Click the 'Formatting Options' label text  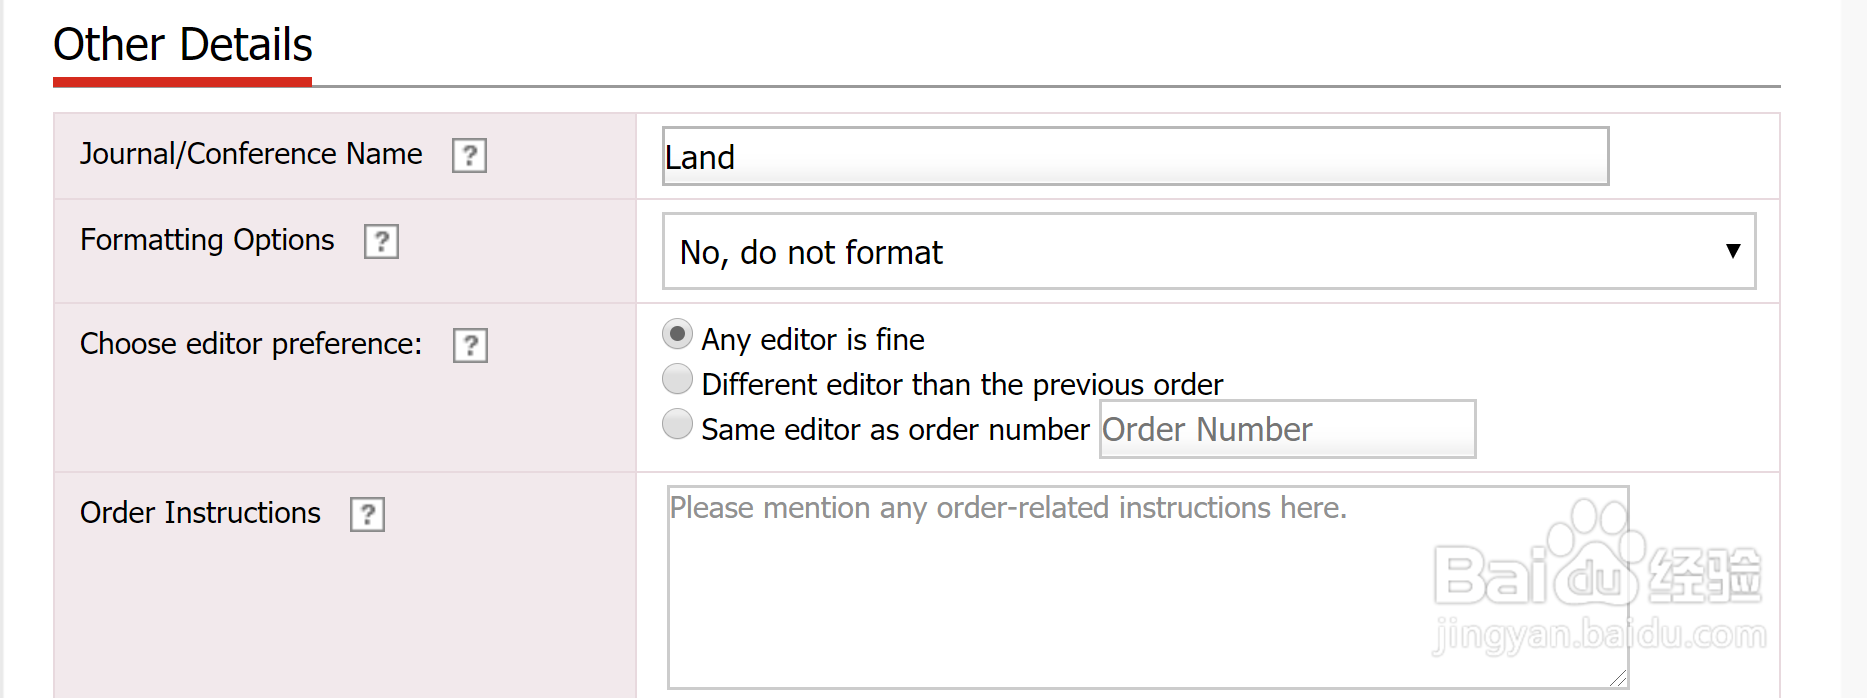coord(207,240)
